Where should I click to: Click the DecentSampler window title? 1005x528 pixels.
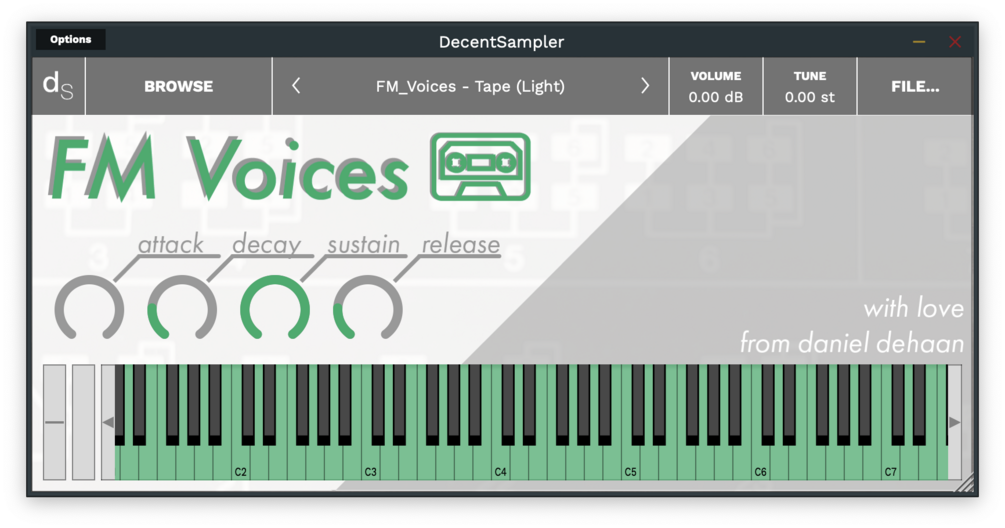(x=501, y=42)
